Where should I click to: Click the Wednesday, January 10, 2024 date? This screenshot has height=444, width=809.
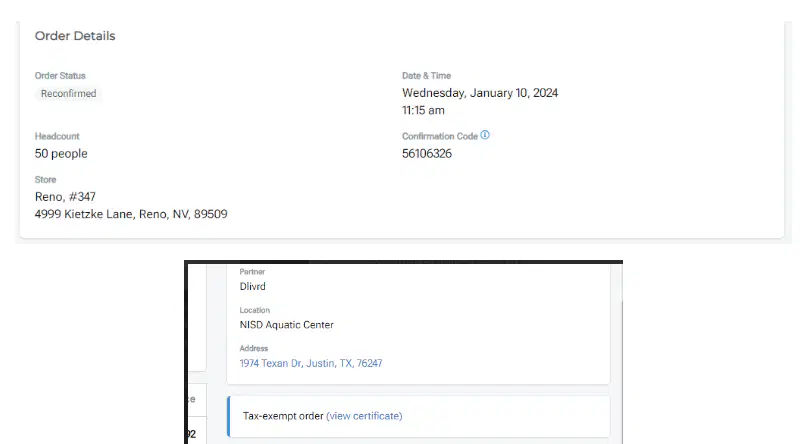(480, 93)
